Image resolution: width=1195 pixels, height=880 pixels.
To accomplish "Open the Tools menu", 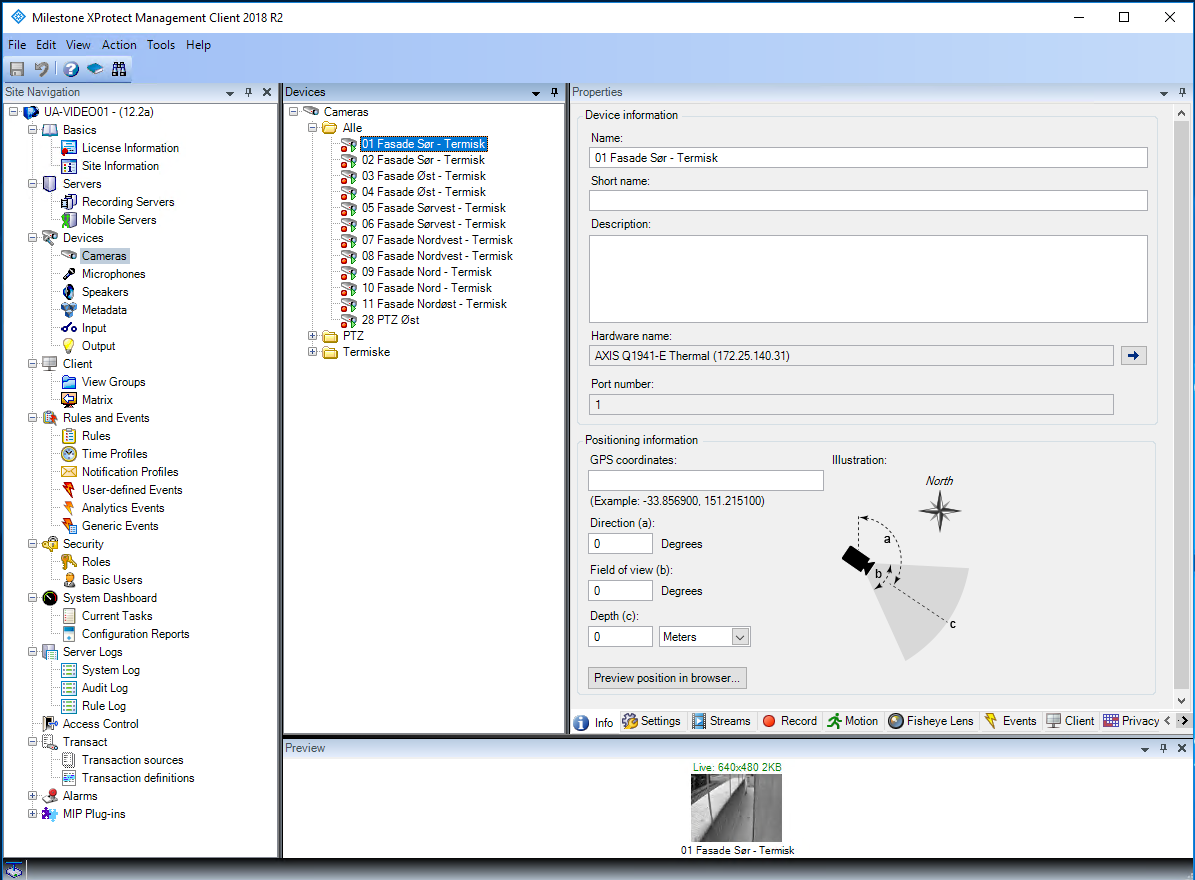I will pos(161,45).
